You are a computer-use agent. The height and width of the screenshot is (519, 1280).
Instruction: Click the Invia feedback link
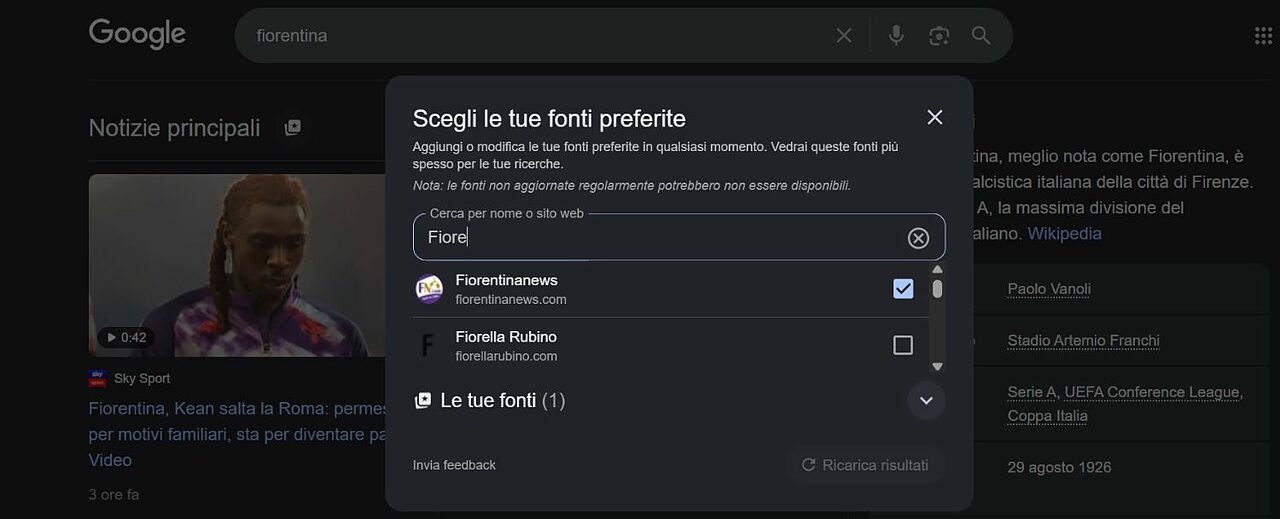coord(454,465)
